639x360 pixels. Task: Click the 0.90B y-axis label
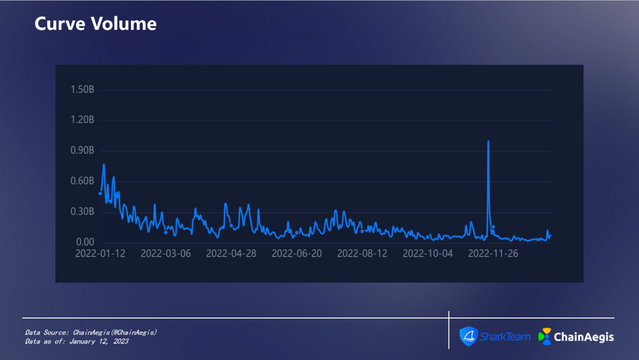pos(82,150)
